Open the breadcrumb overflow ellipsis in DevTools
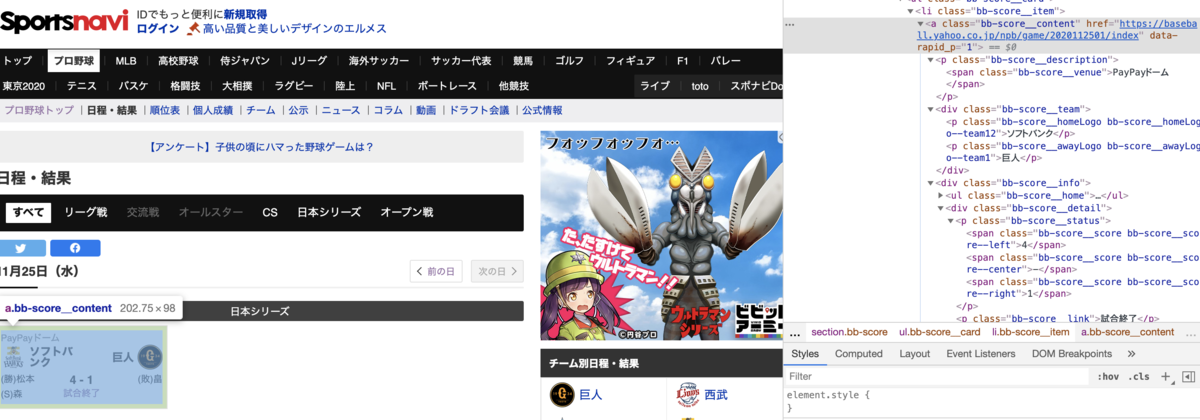The width and height of the screenshot is (1200, 420). pyautogui.click(x=796, y=332)
